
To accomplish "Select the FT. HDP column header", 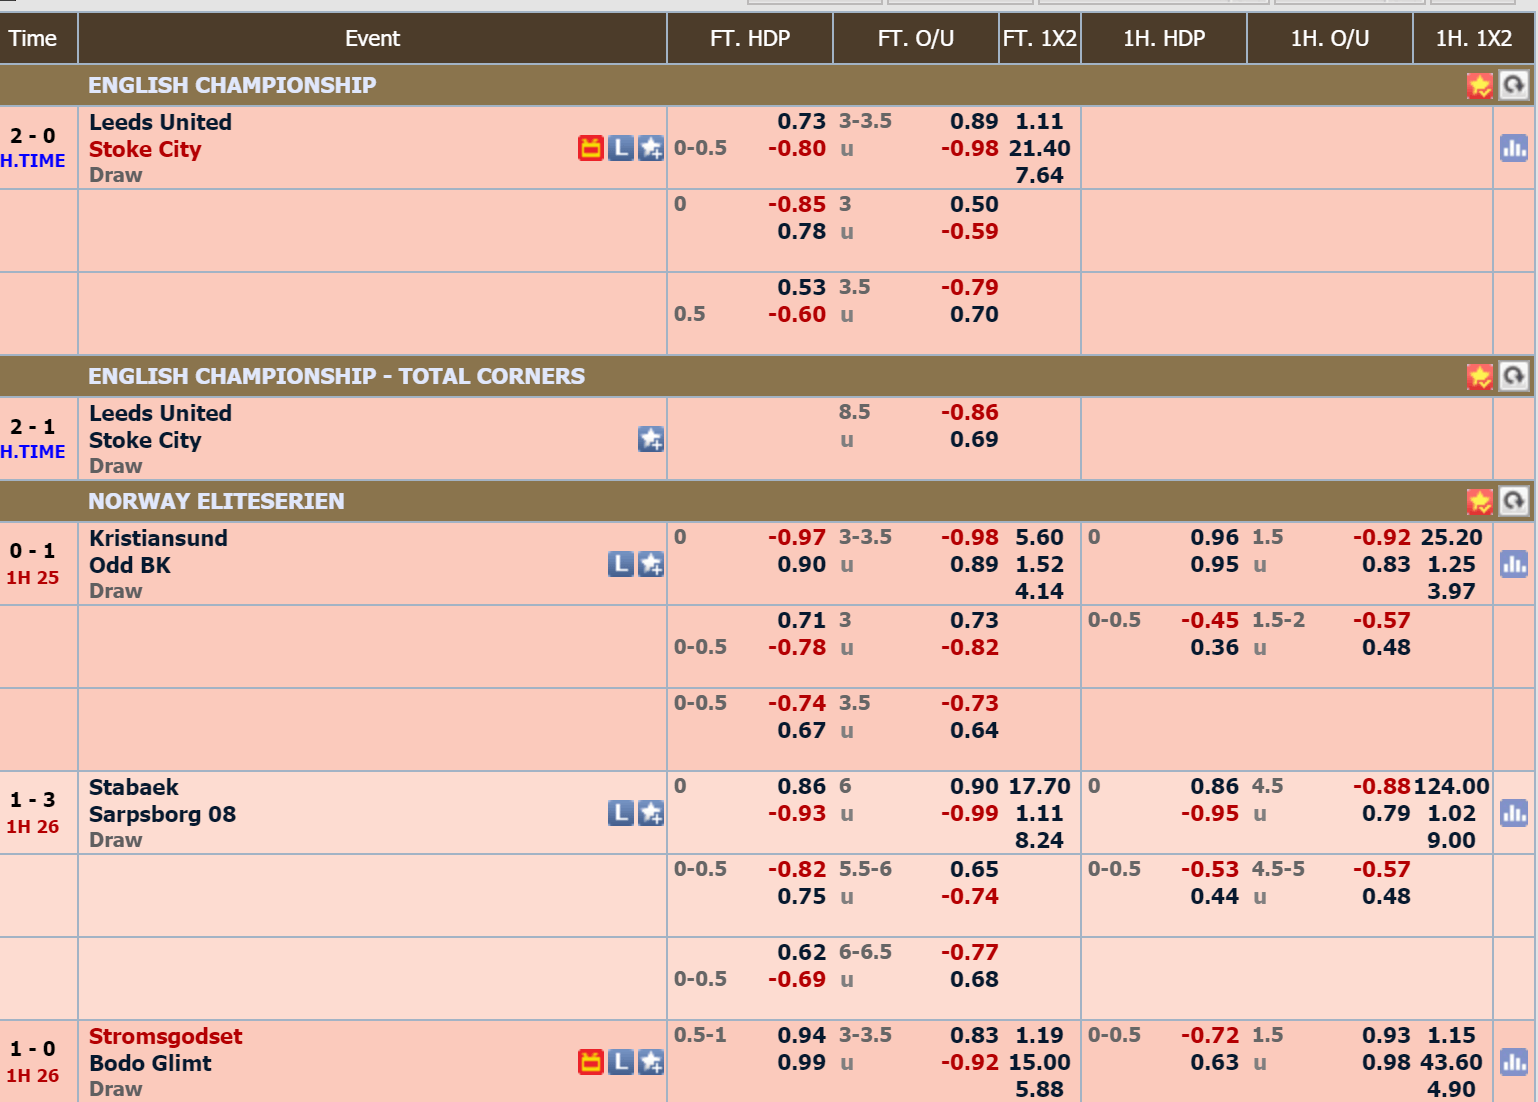I will point(750,38).
